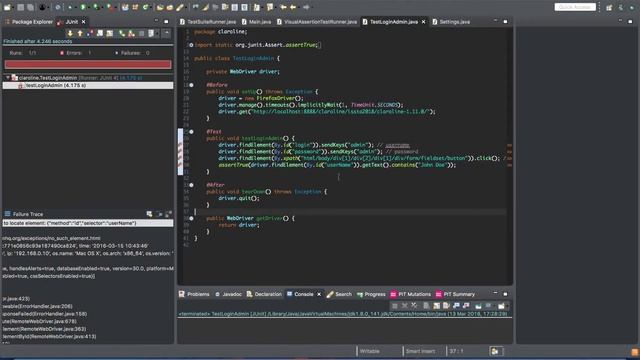Collapse the getDriver method fold
Image resolution: width=640 pixels, height=360 pixels.
click(191, 218)
